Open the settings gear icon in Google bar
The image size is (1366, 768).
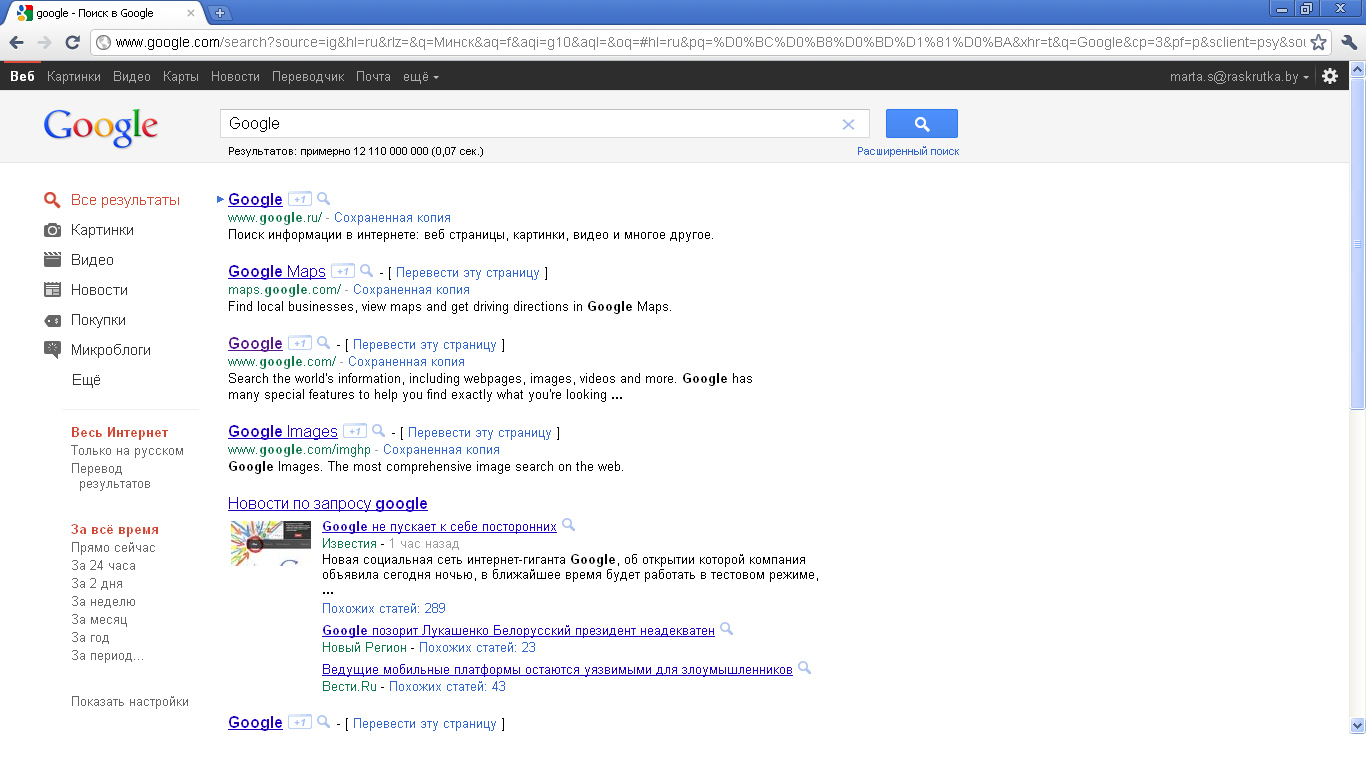[x=1329, y=76]
